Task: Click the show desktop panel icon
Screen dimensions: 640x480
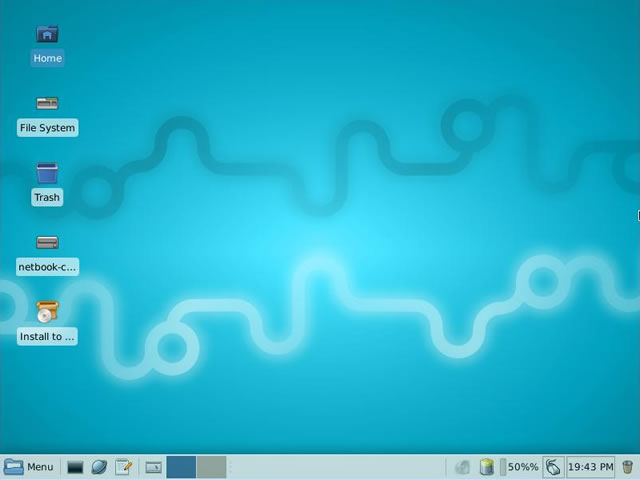Action: point(153,467)
